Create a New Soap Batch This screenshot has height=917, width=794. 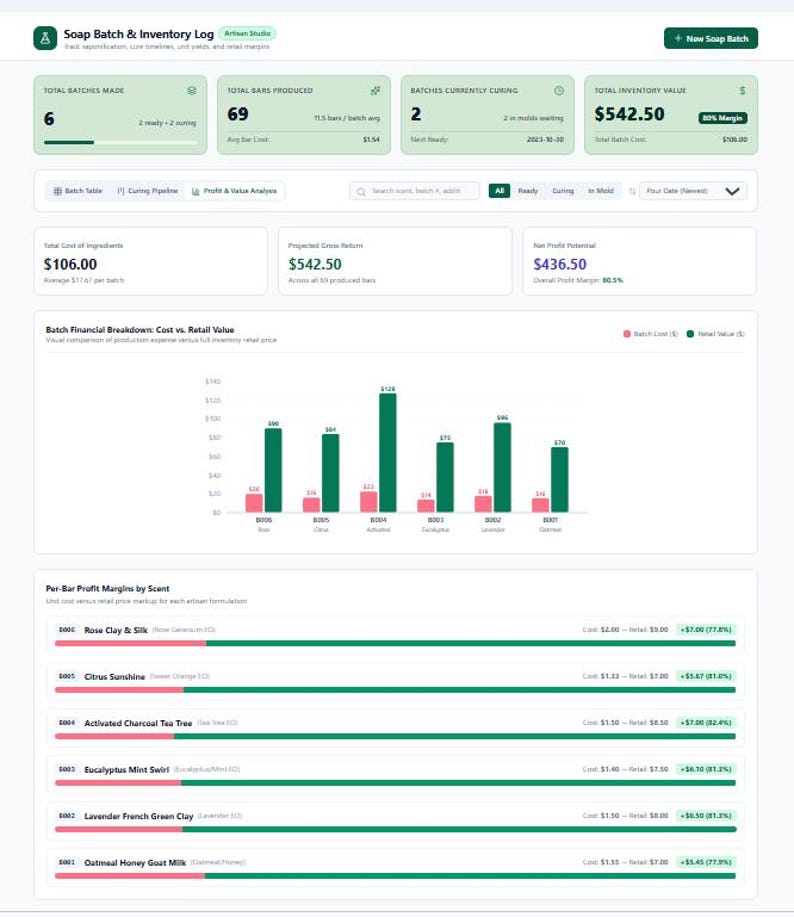pos(711,39)
